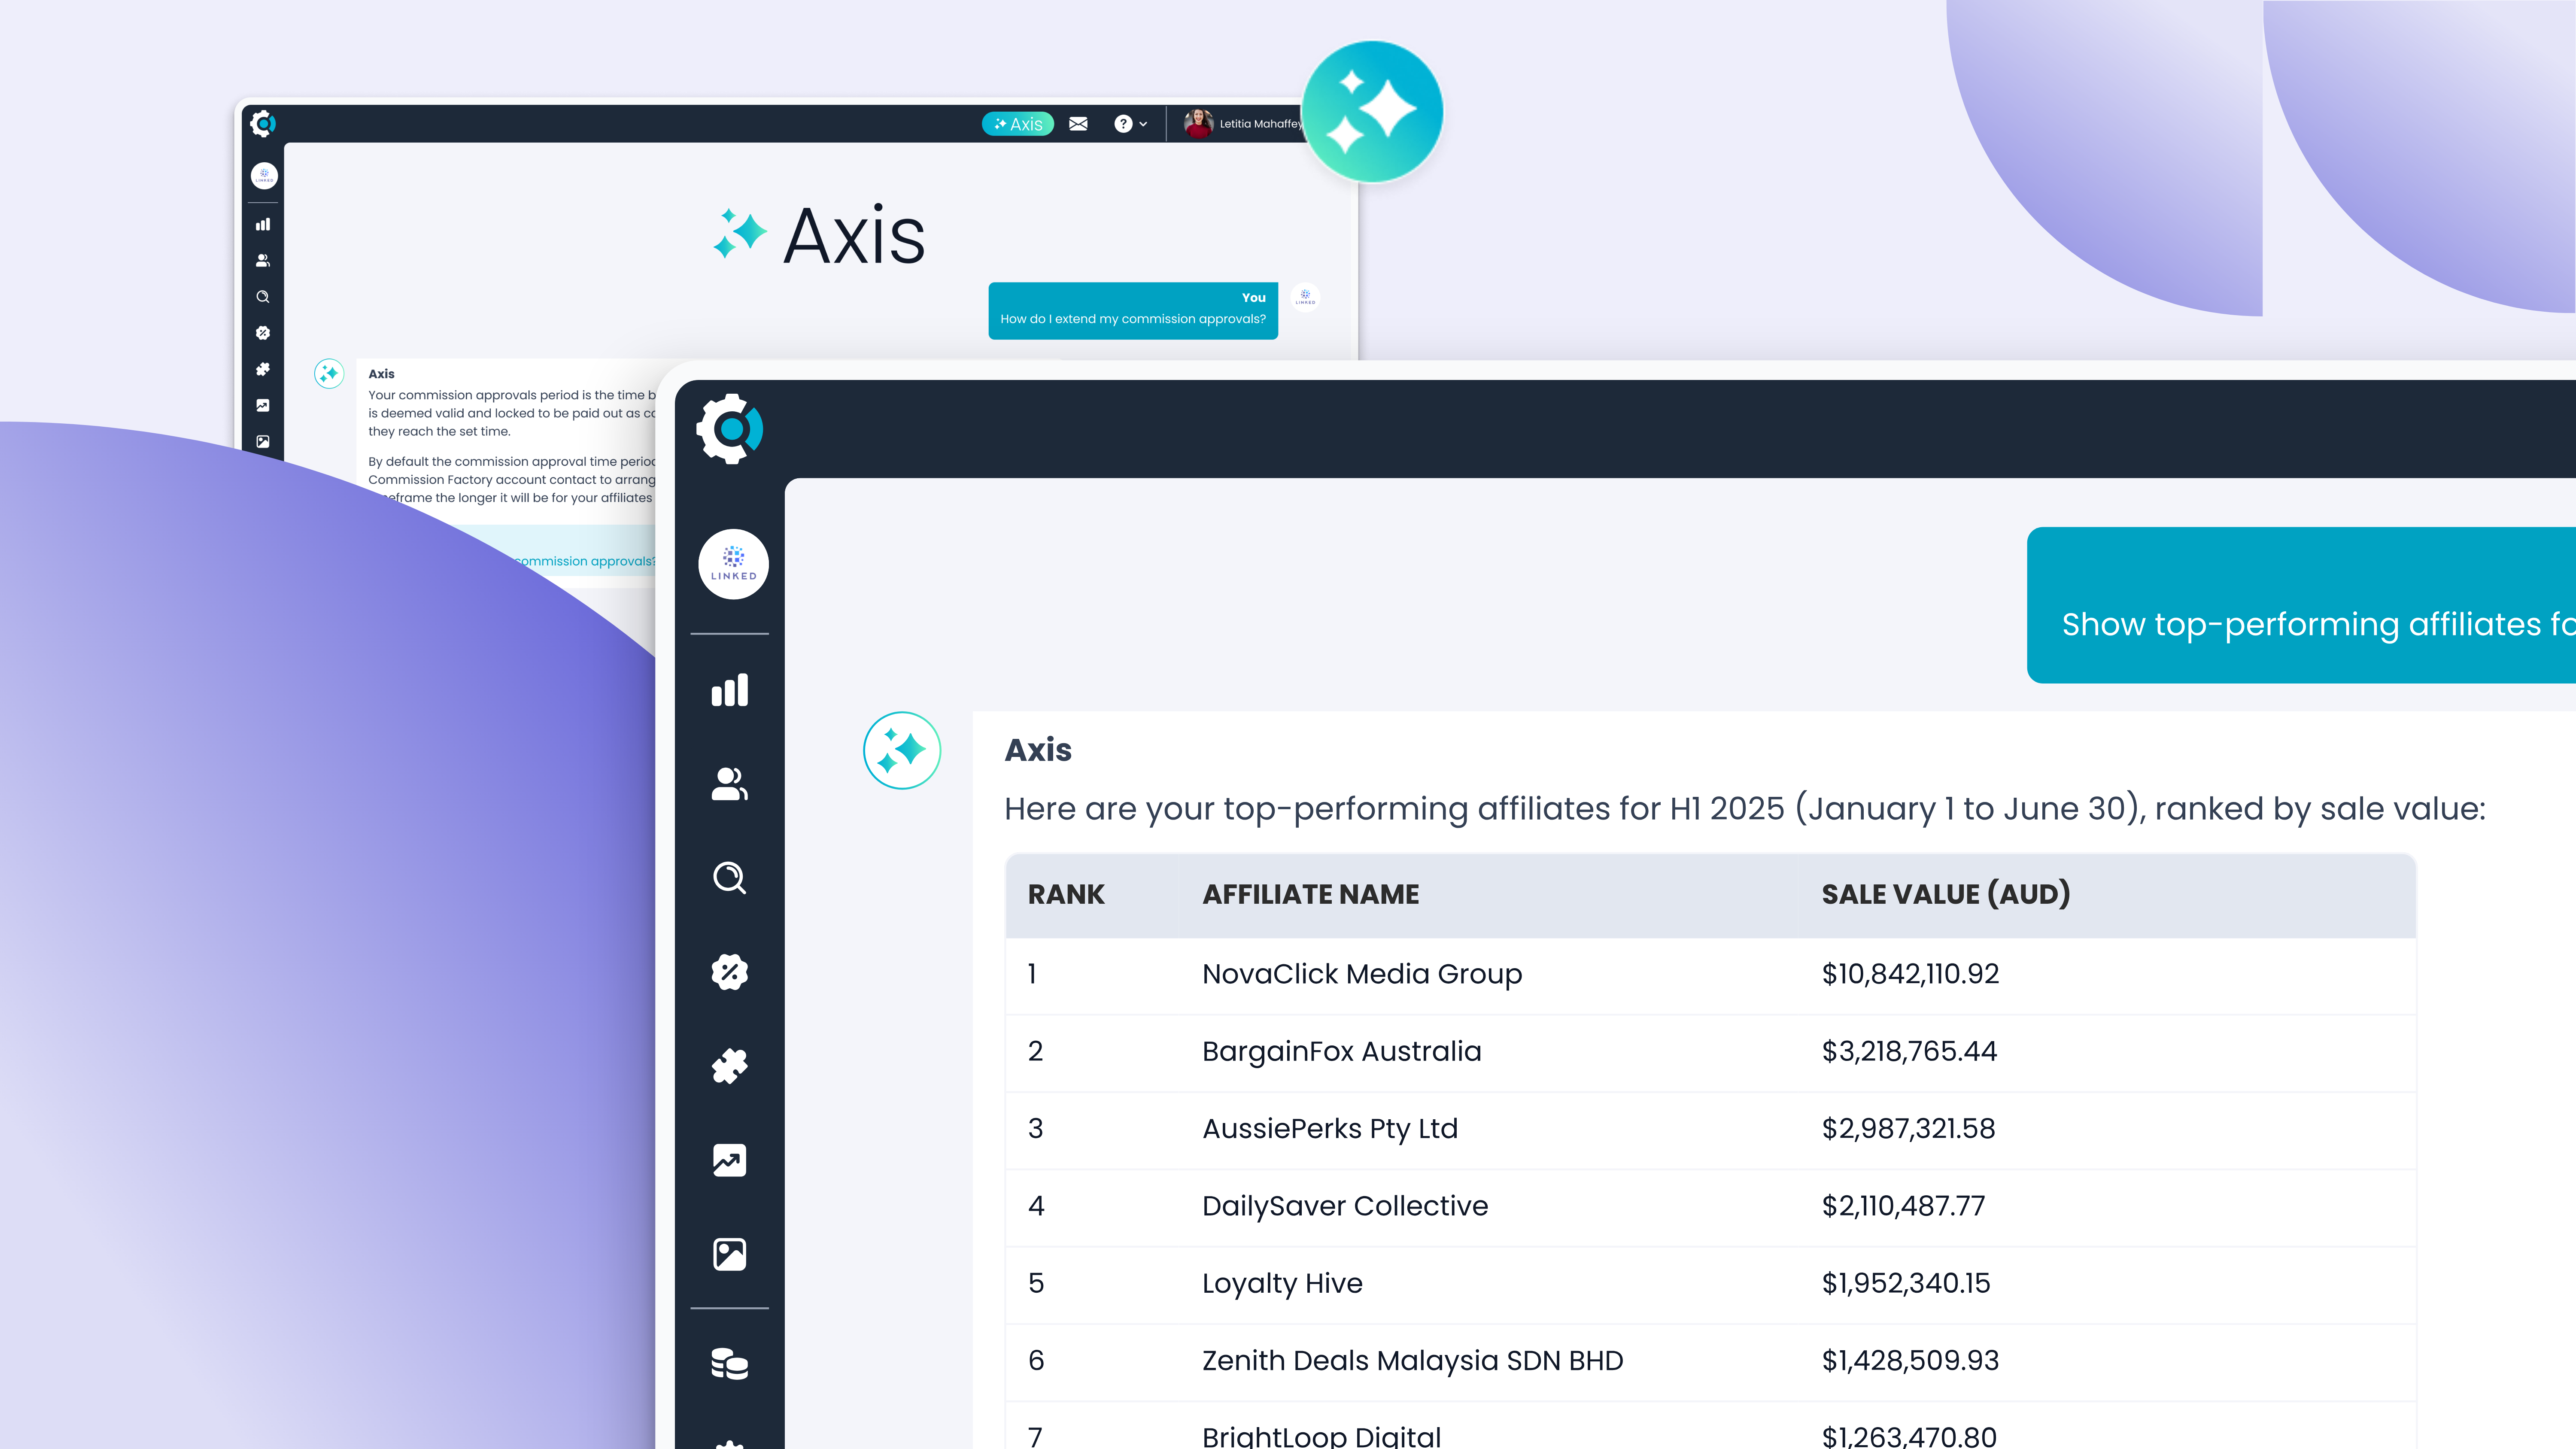Screen dimensions: 2576x1449
Task: Open the percent coupon badge icon in front sidebar
Action: pyautogui.click(x=730, y=972)
